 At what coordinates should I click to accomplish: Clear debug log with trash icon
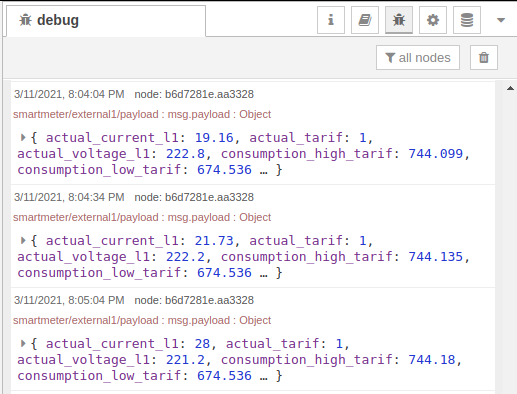[484, 58]
